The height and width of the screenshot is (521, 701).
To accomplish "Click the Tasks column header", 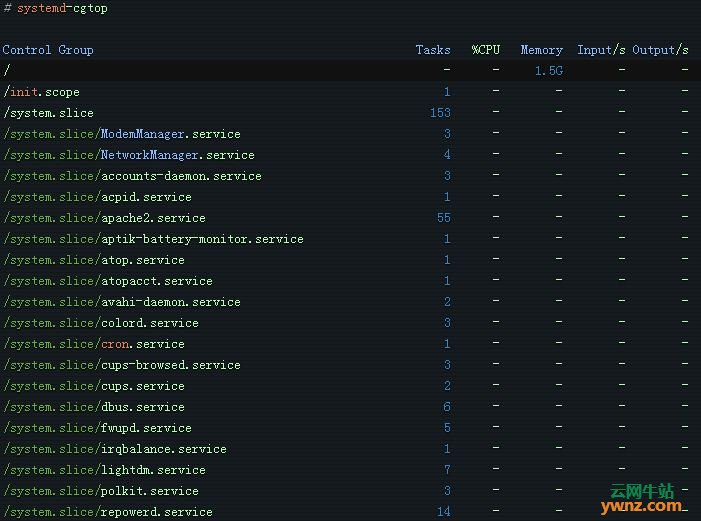I will coord(433,50).
